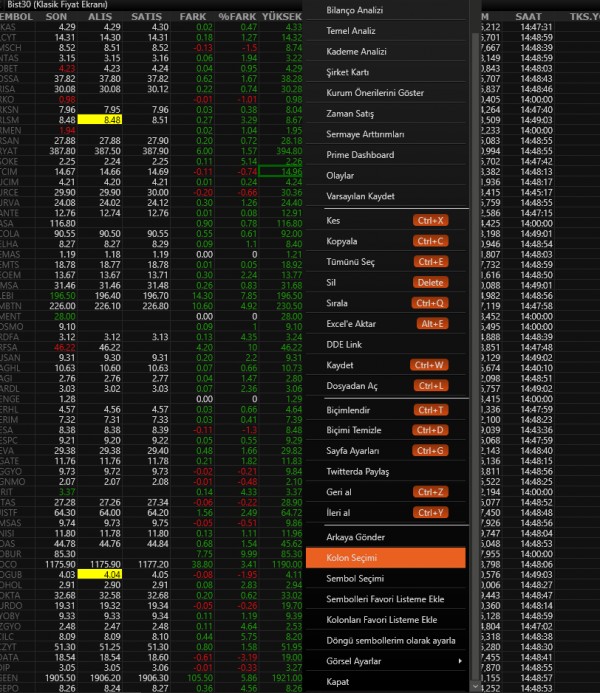Screen dimensions: 600x693
Task: Sort by the %FARK column header
Action: (x=237, y=17)
